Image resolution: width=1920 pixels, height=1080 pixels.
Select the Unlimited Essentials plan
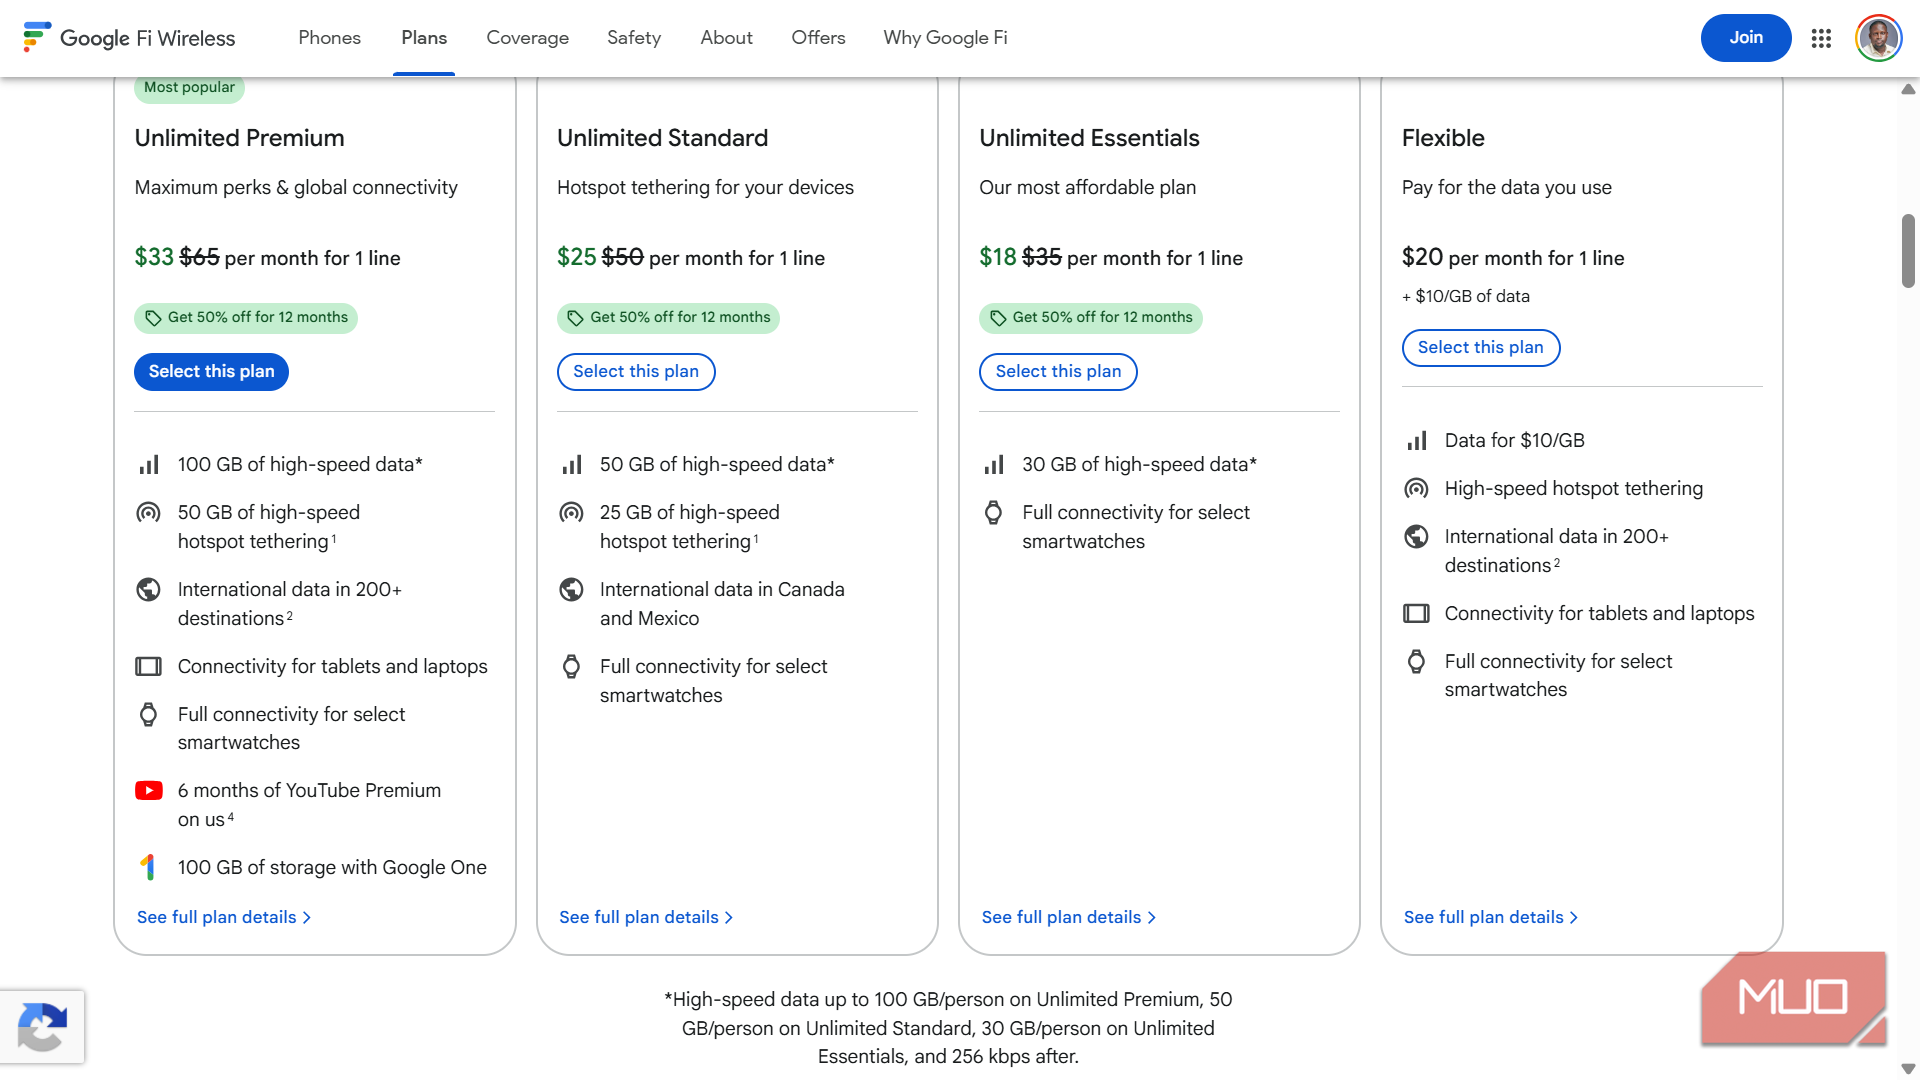1058,372
